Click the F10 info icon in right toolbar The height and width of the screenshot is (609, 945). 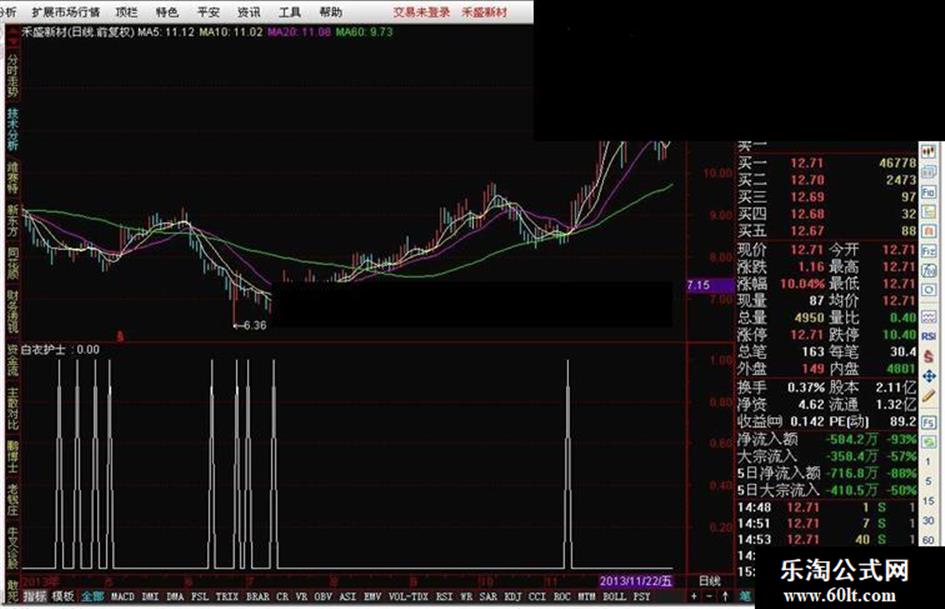[929, 193]
